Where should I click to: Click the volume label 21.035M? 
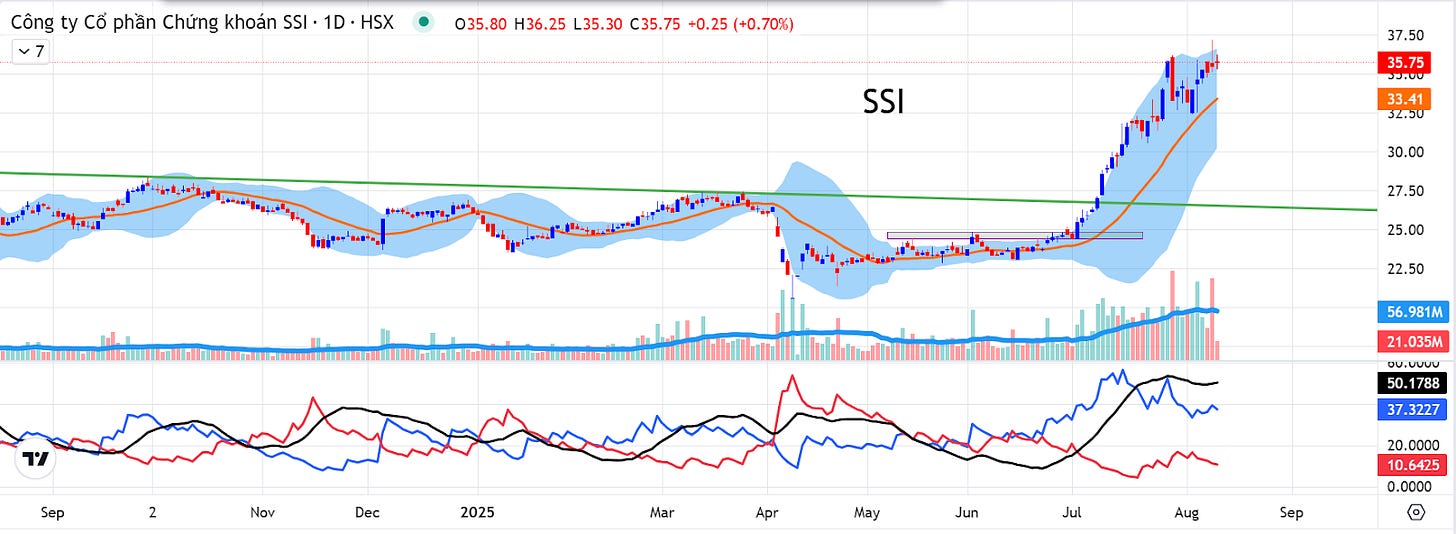[x=1413, y=342]
